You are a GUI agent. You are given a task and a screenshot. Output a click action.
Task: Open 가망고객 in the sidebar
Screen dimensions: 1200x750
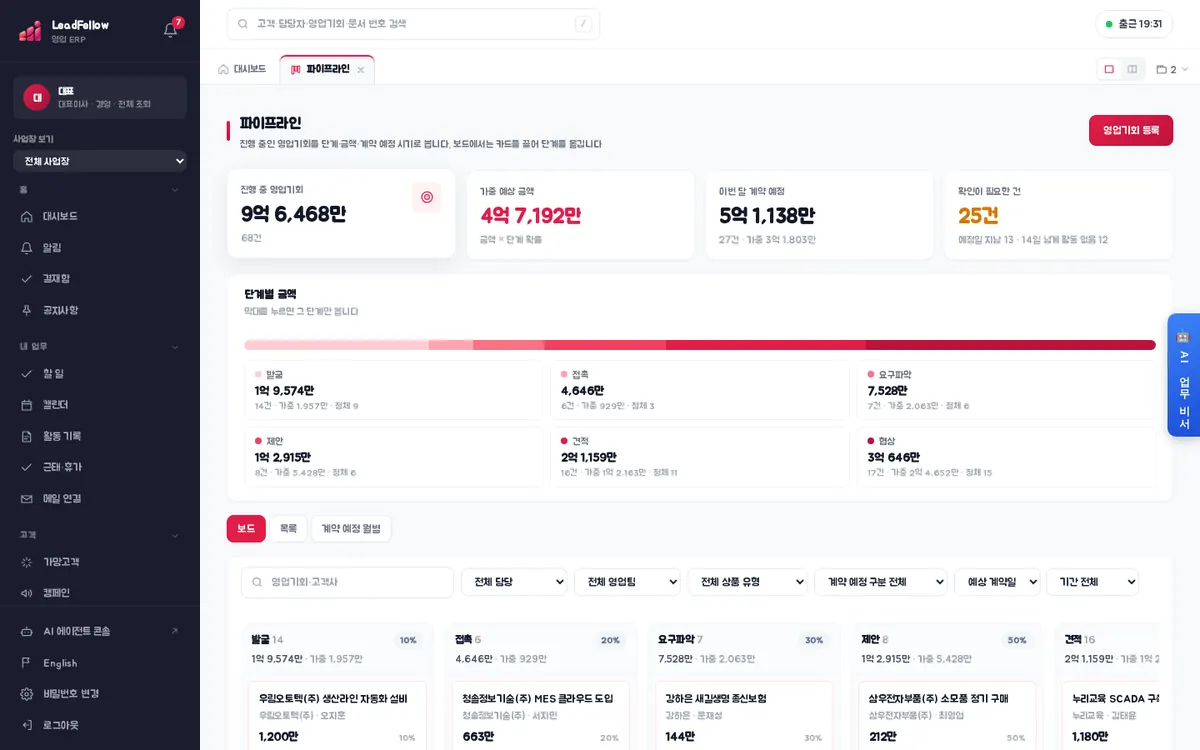pyautogui.click(x=100, y=561)
